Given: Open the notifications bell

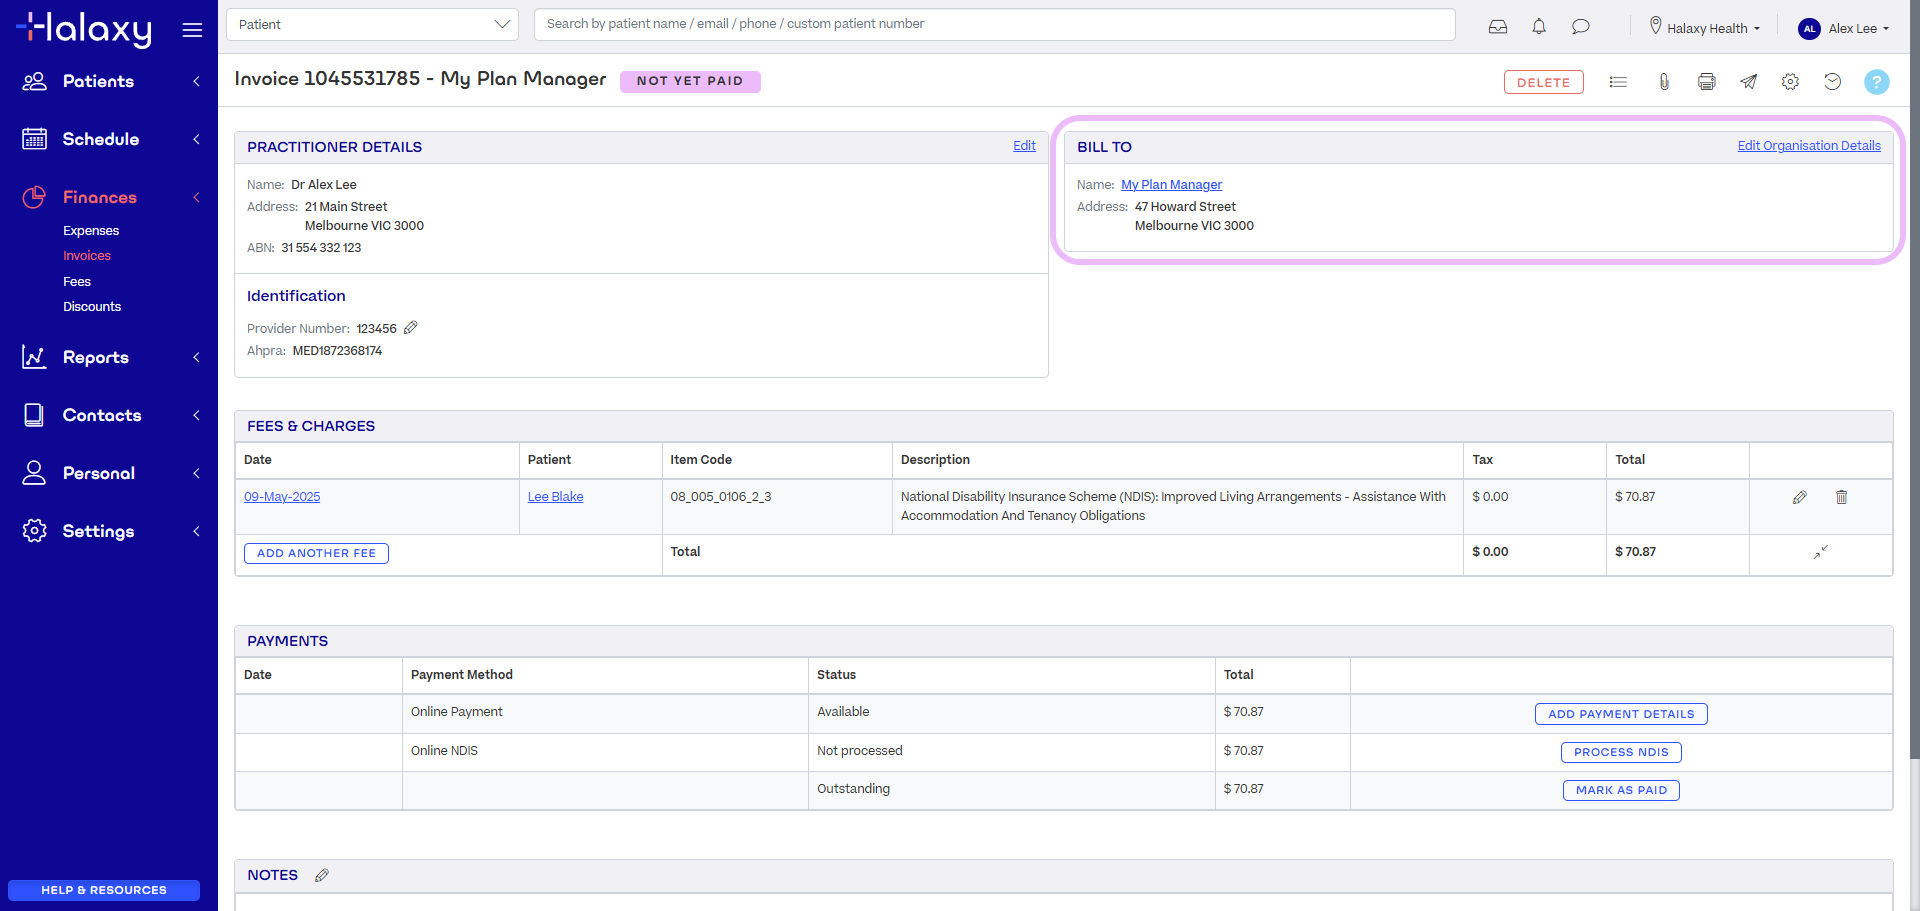Looking at the screenshot, I should [1539, 27].
